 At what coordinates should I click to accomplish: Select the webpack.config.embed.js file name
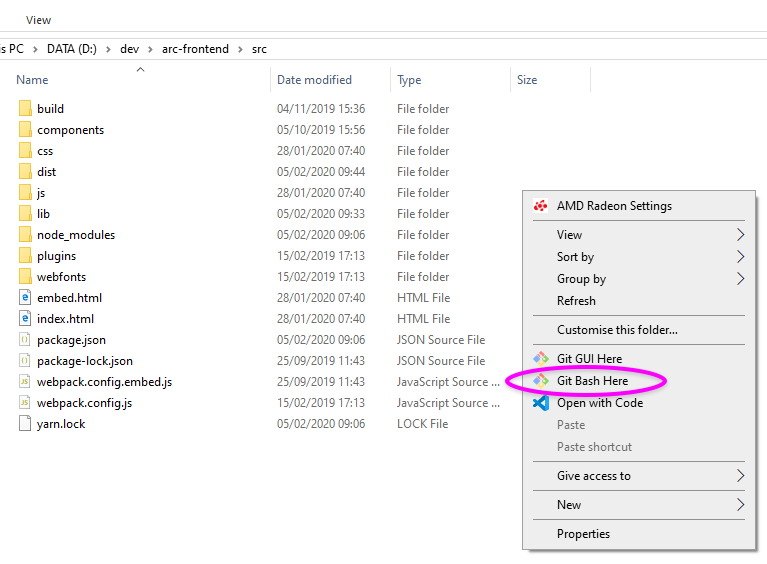coord(105,382)
